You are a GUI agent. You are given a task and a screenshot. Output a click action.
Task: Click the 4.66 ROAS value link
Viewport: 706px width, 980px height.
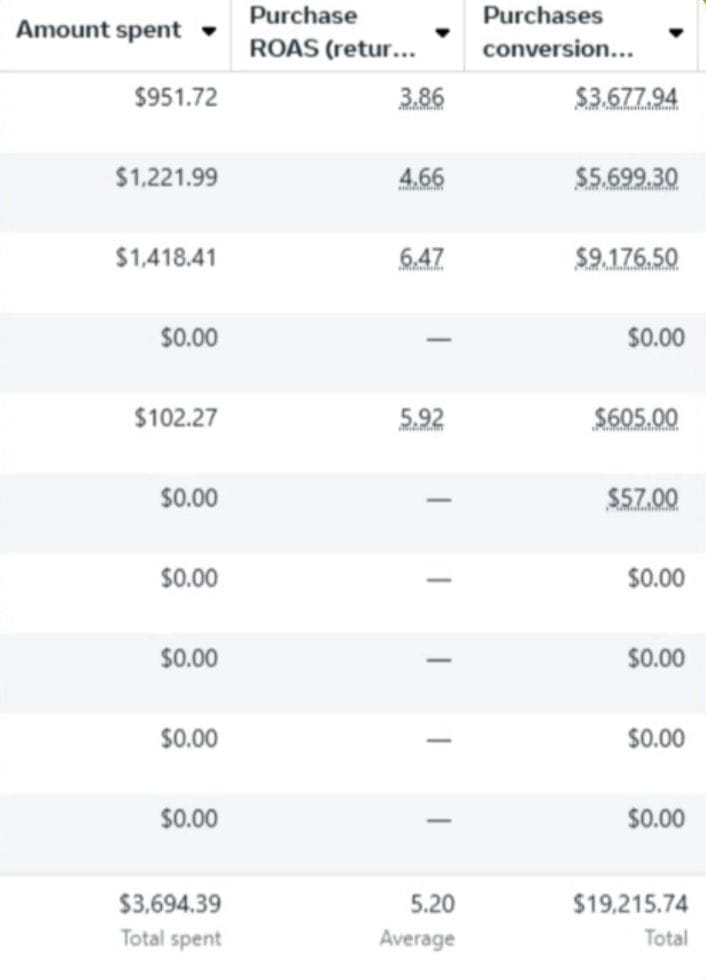click(421, 178)
